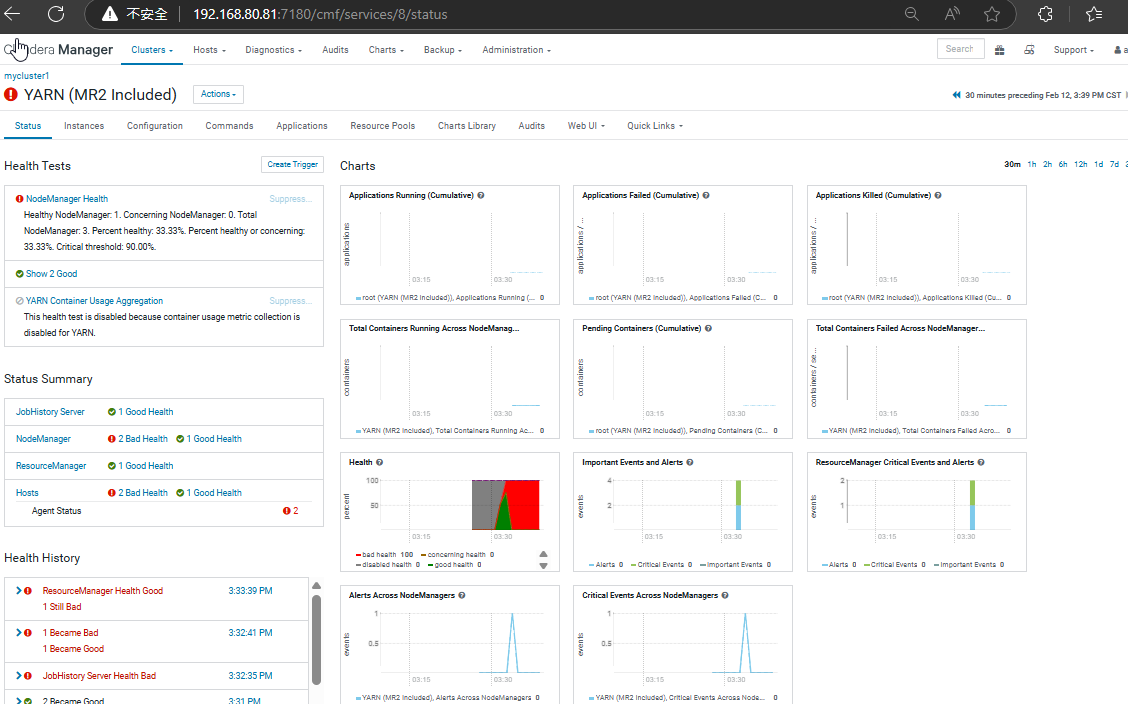
Task: Open the Clusters dropdown menu
Action: [152, 50]
